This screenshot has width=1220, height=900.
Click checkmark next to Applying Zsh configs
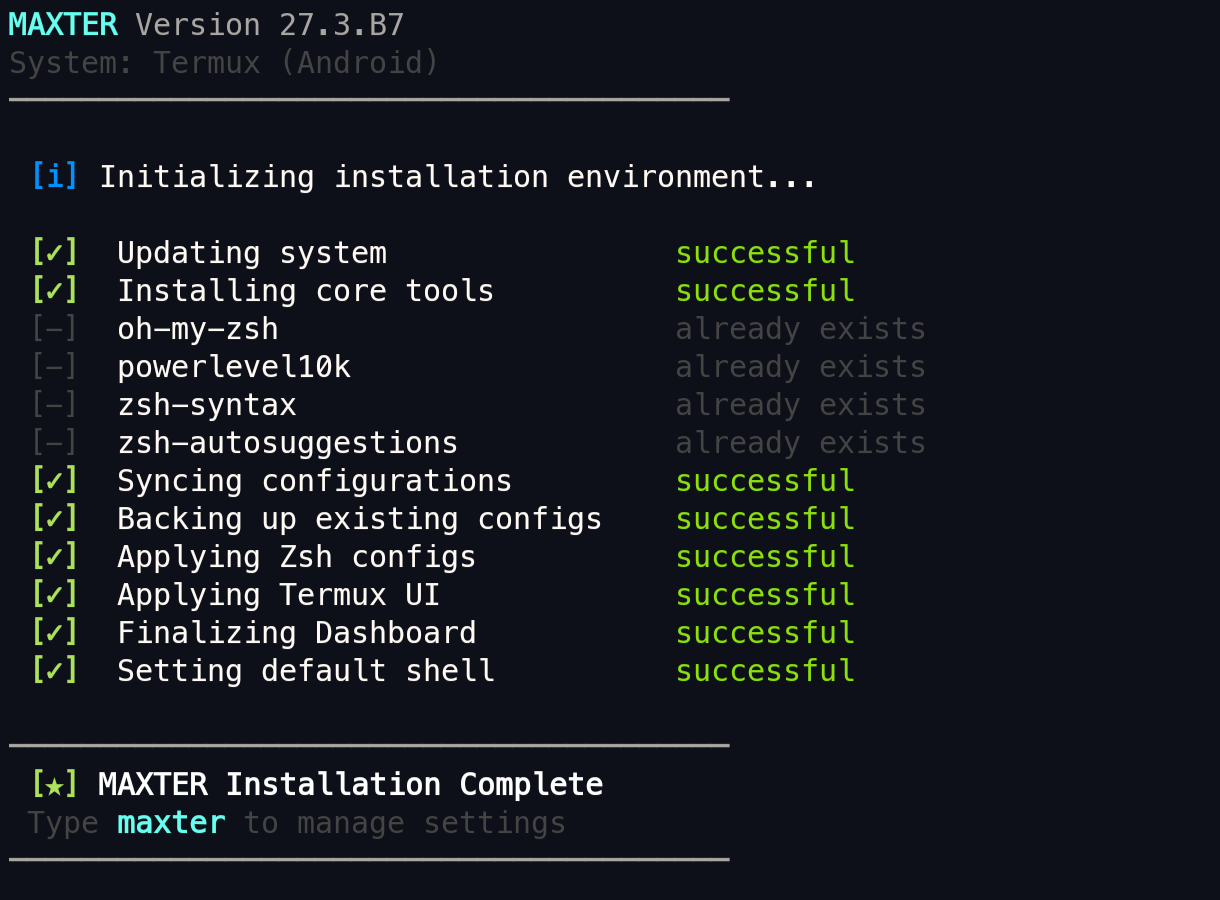tap(54, 557)
